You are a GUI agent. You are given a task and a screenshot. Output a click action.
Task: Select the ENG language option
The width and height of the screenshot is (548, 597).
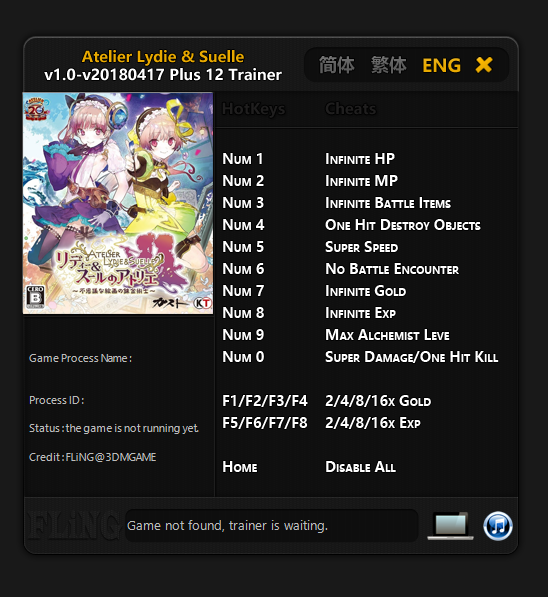[x=441, y=65]
